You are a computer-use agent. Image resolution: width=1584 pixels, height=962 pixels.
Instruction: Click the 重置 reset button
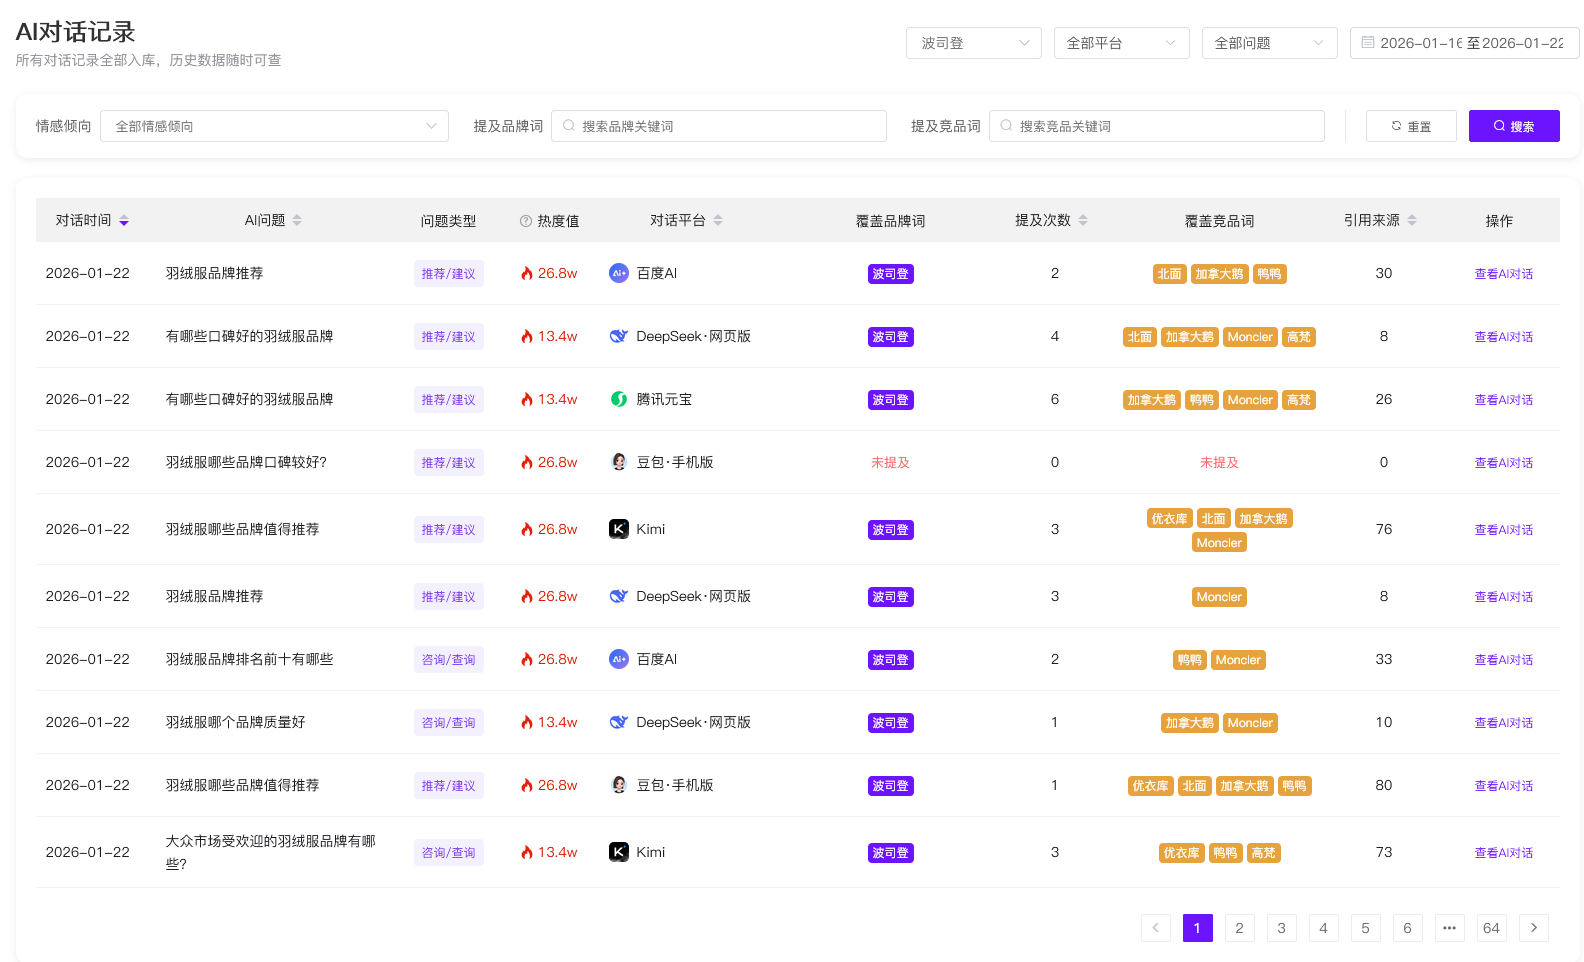click(x=1410, y=126)
